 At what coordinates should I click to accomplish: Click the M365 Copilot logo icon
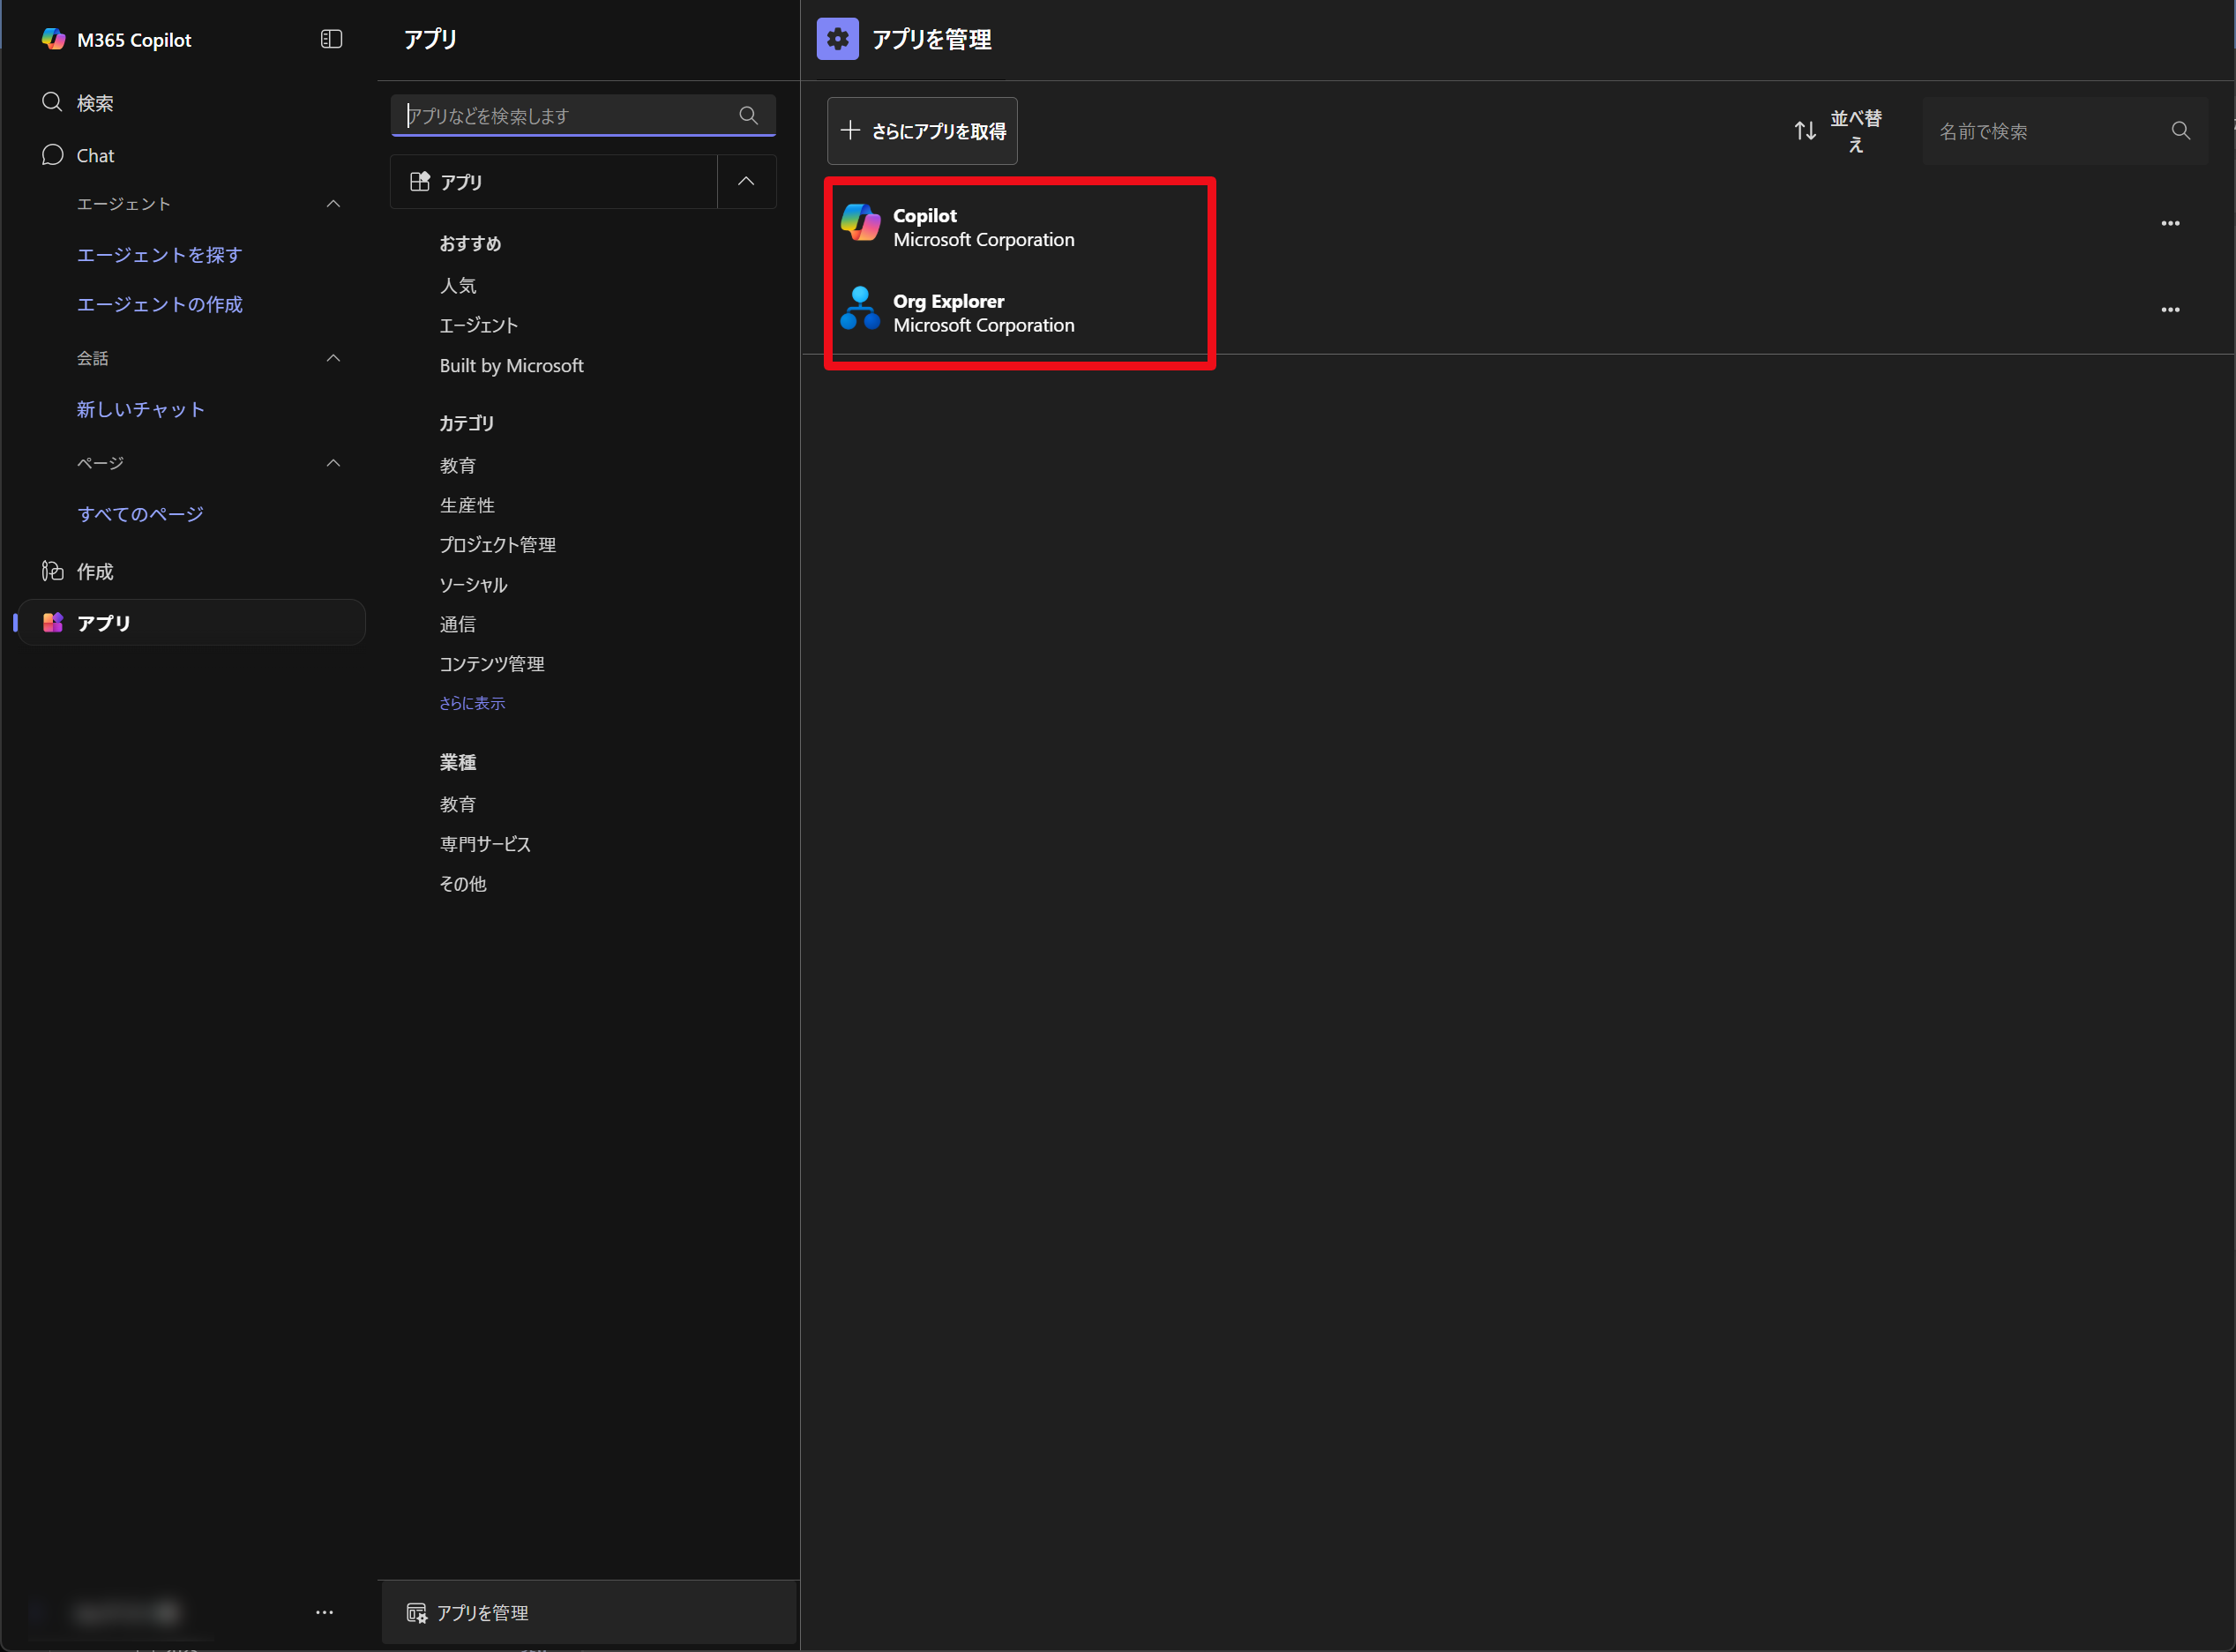[53, 39]
